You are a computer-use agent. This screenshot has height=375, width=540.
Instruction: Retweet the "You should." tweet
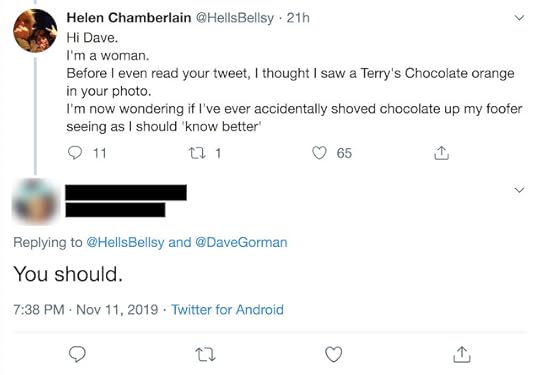[x=205, y=354]
